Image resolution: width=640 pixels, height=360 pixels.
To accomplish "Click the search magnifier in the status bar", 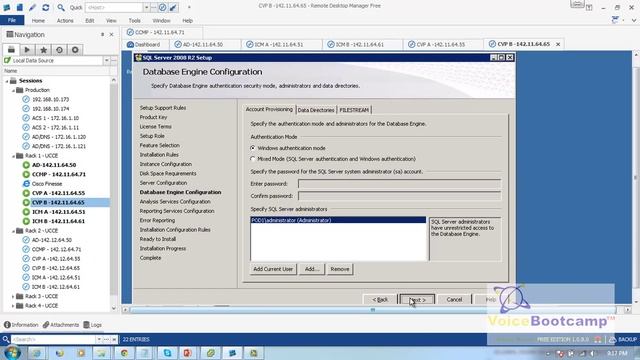I will 6,339.
